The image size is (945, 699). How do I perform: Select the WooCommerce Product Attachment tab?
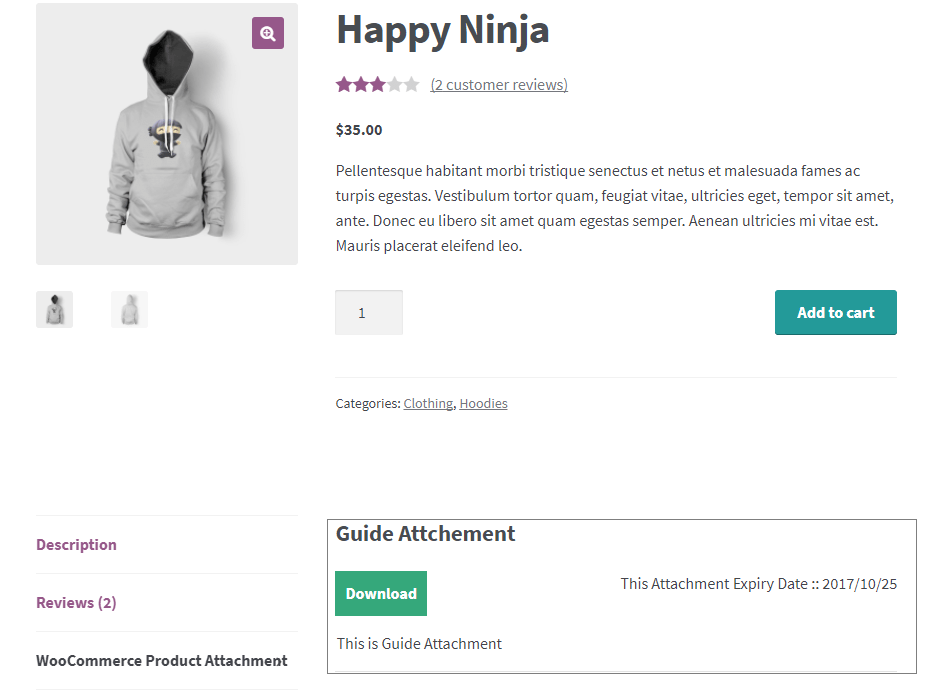point(162,661)
